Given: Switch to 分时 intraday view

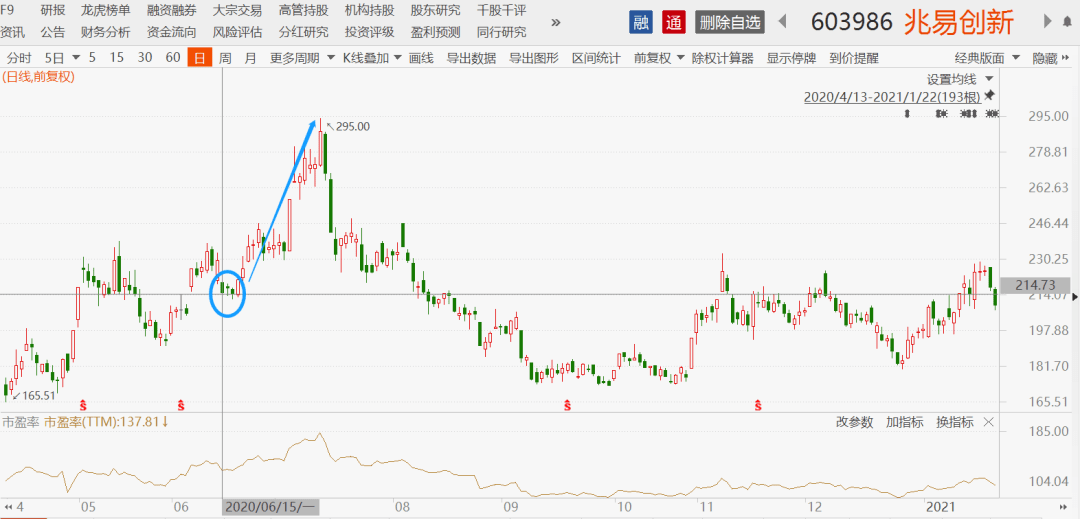Looking at the screenshot, I should point(19,58).
